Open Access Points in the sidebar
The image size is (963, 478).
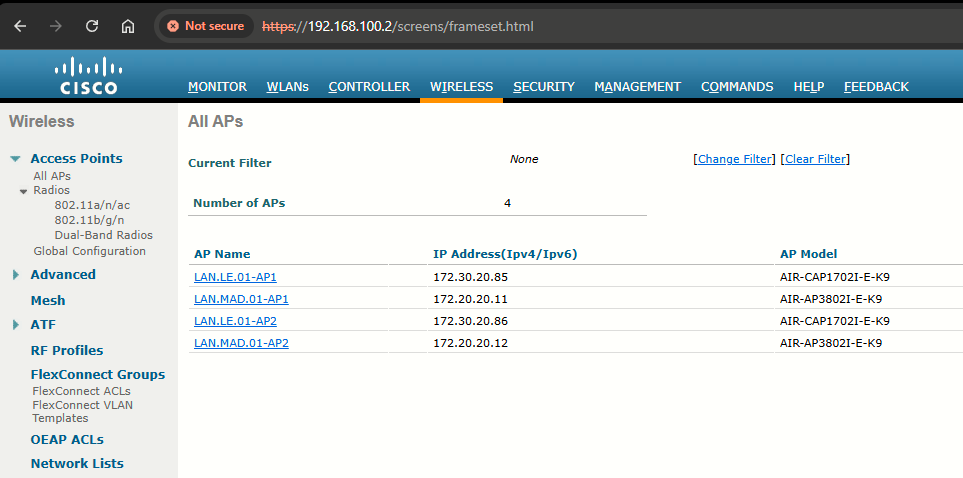[x=76, y=159]
